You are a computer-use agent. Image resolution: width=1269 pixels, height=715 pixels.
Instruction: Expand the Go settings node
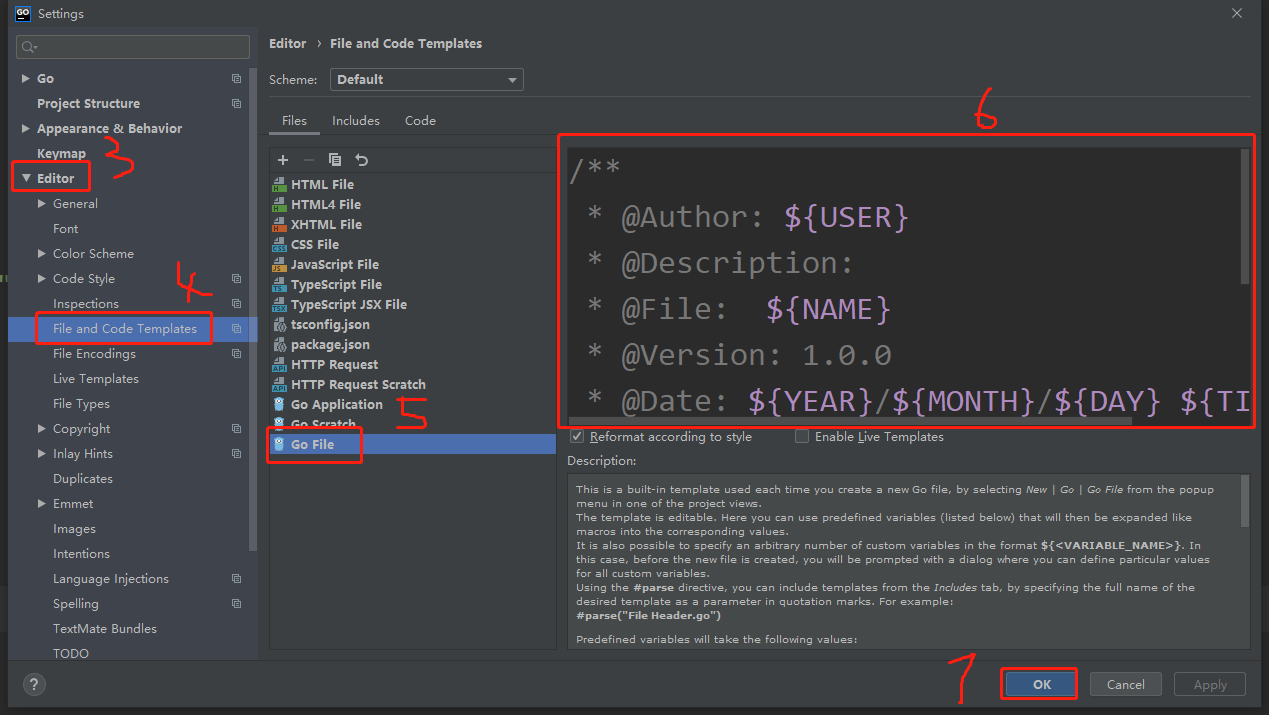[x=26, y=78]
